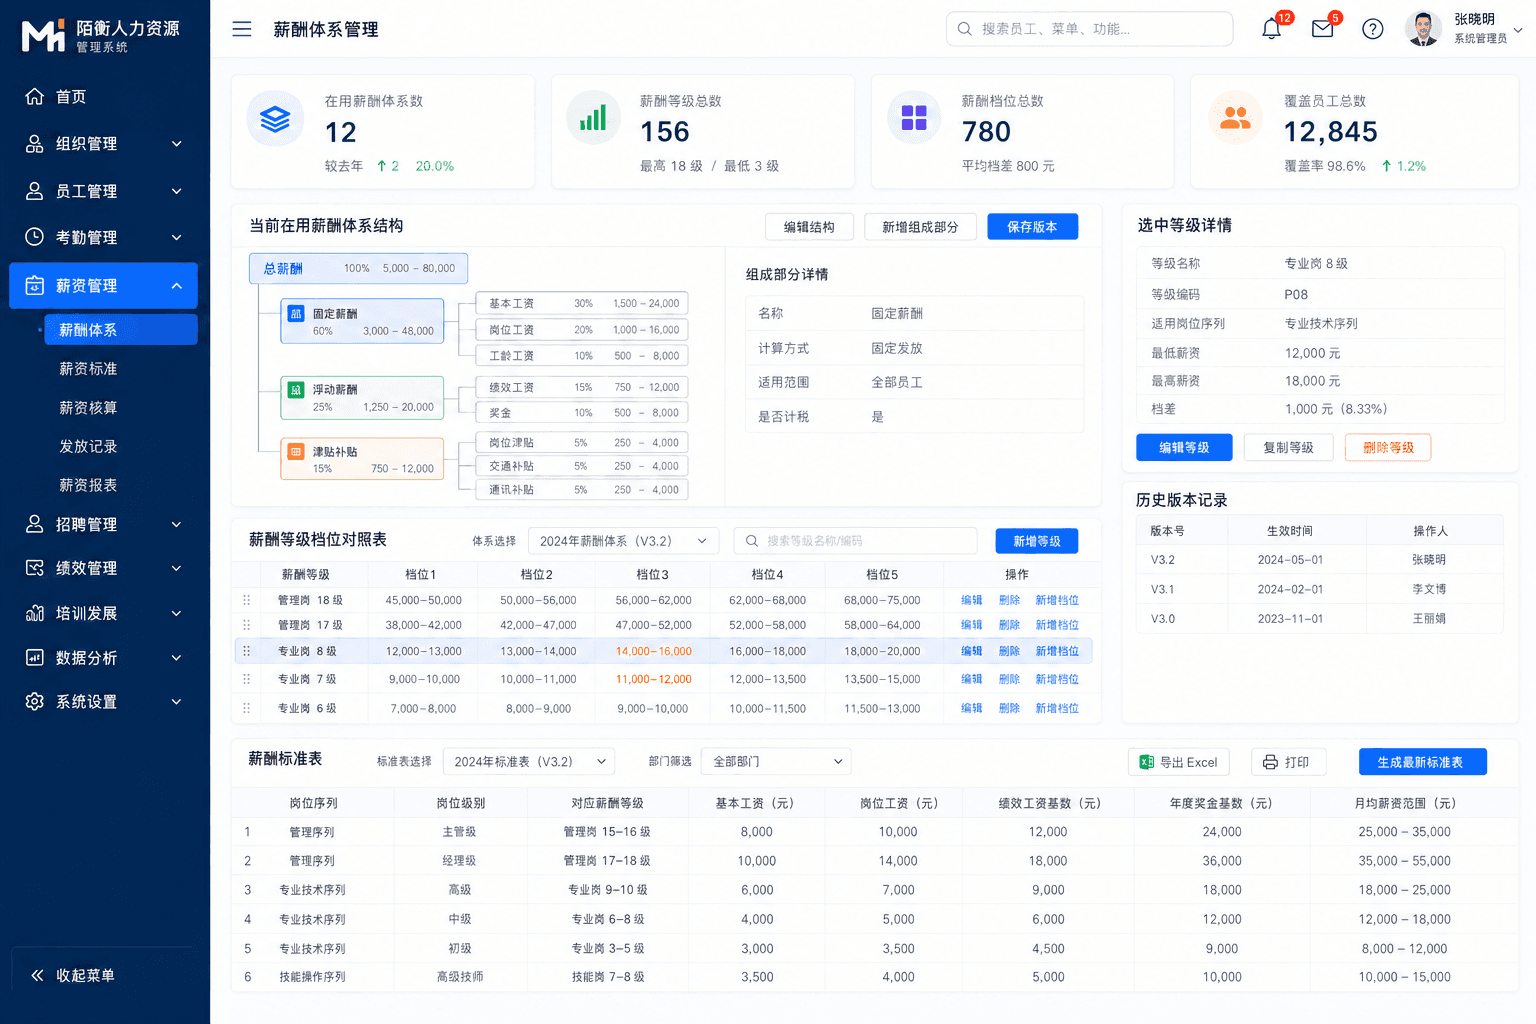Click the home icon for 首页

[x=35, y=96]
